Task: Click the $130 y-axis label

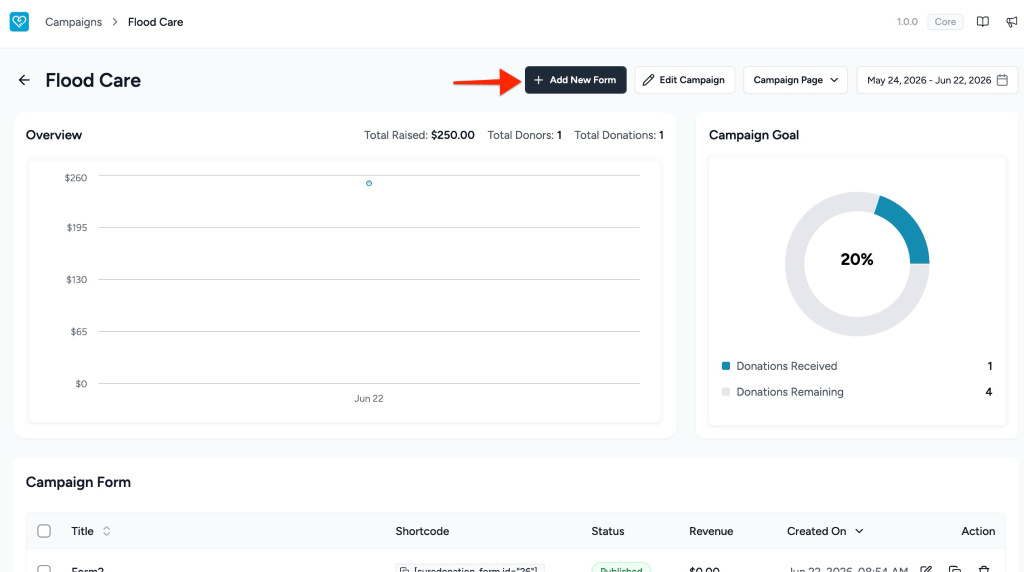Action: (76, 279)
